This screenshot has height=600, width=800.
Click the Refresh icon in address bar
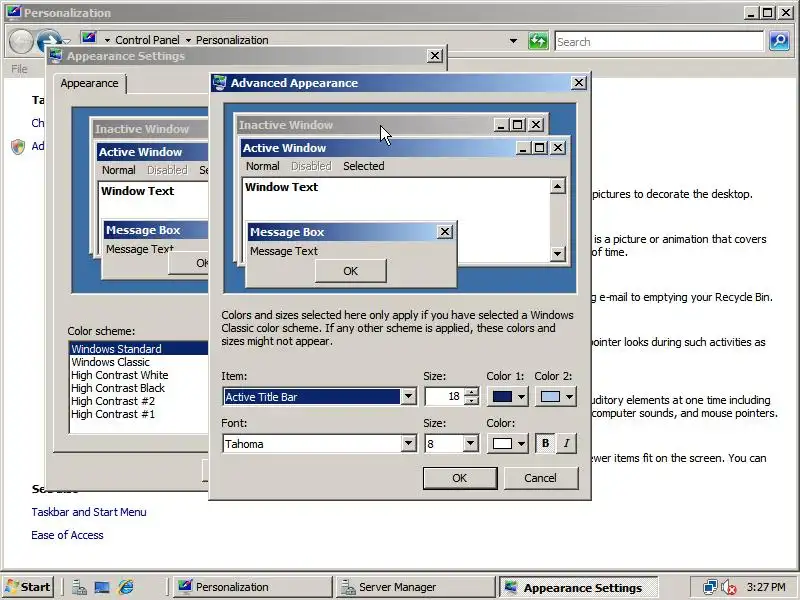[538, 41]
